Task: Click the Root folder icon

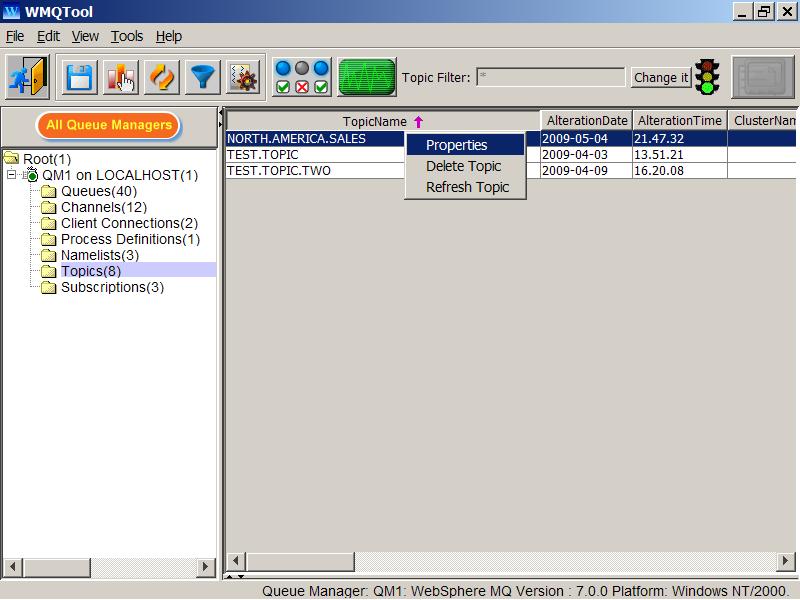Action: [11, 158]
